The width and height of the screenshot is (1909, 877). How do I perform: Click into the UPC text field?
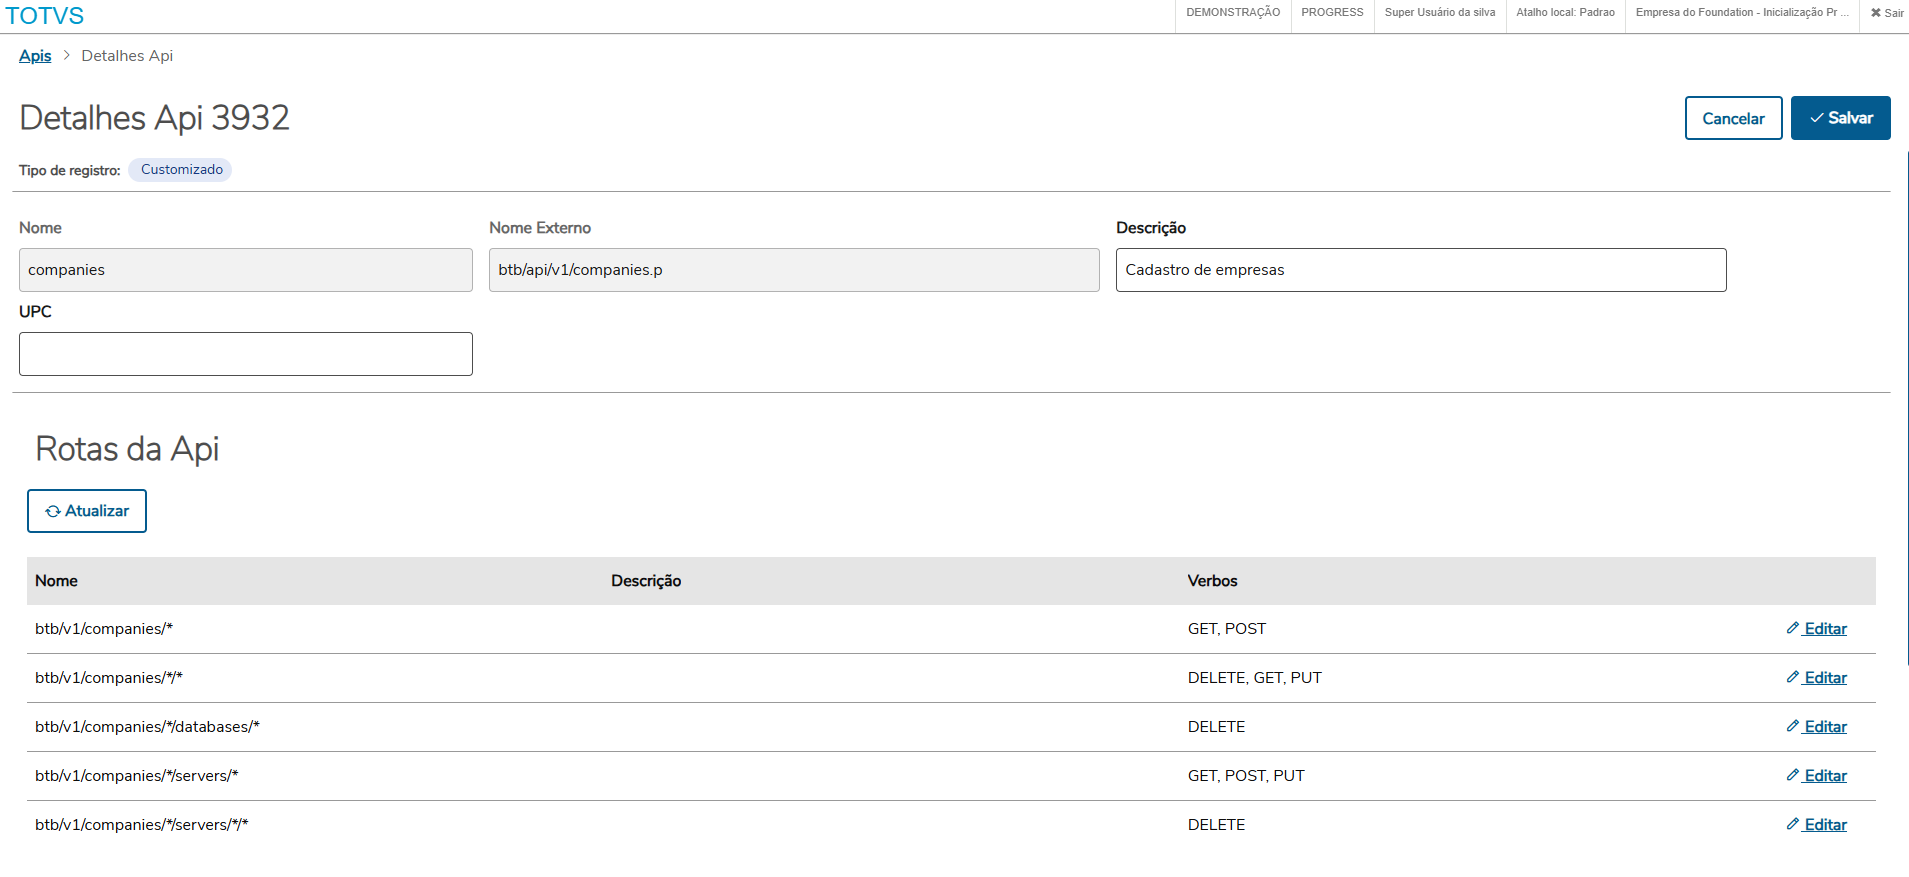coord(246,354)
